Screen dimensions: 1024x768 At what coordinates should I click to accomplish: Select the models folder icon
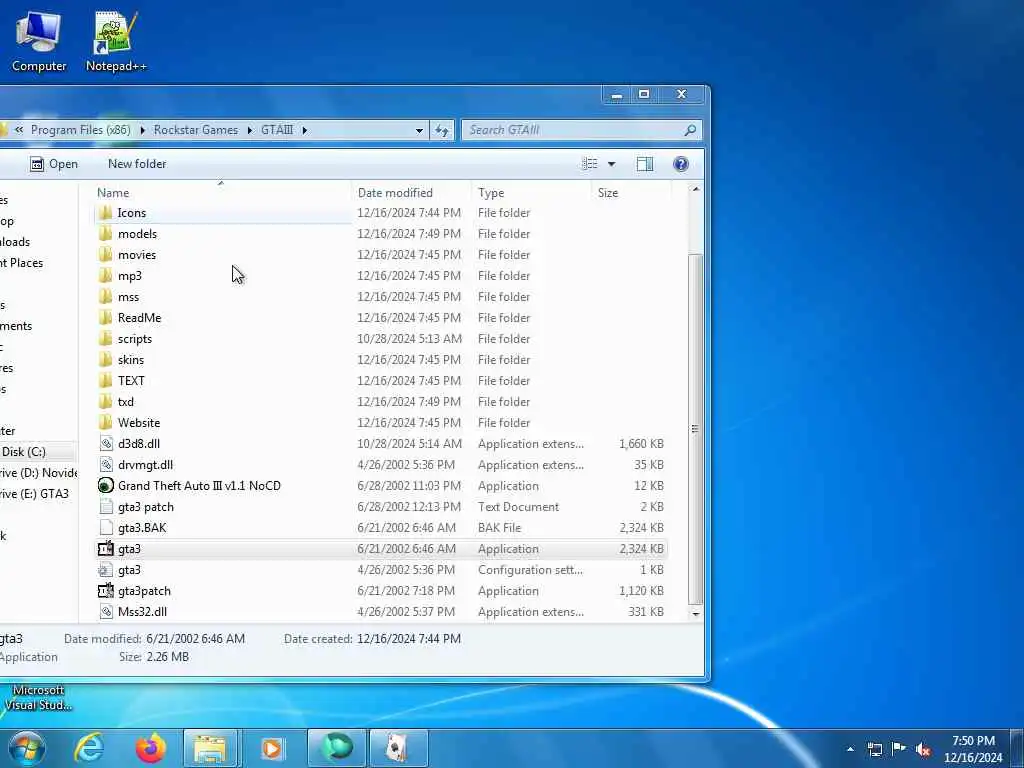click(x=105, y=234)
